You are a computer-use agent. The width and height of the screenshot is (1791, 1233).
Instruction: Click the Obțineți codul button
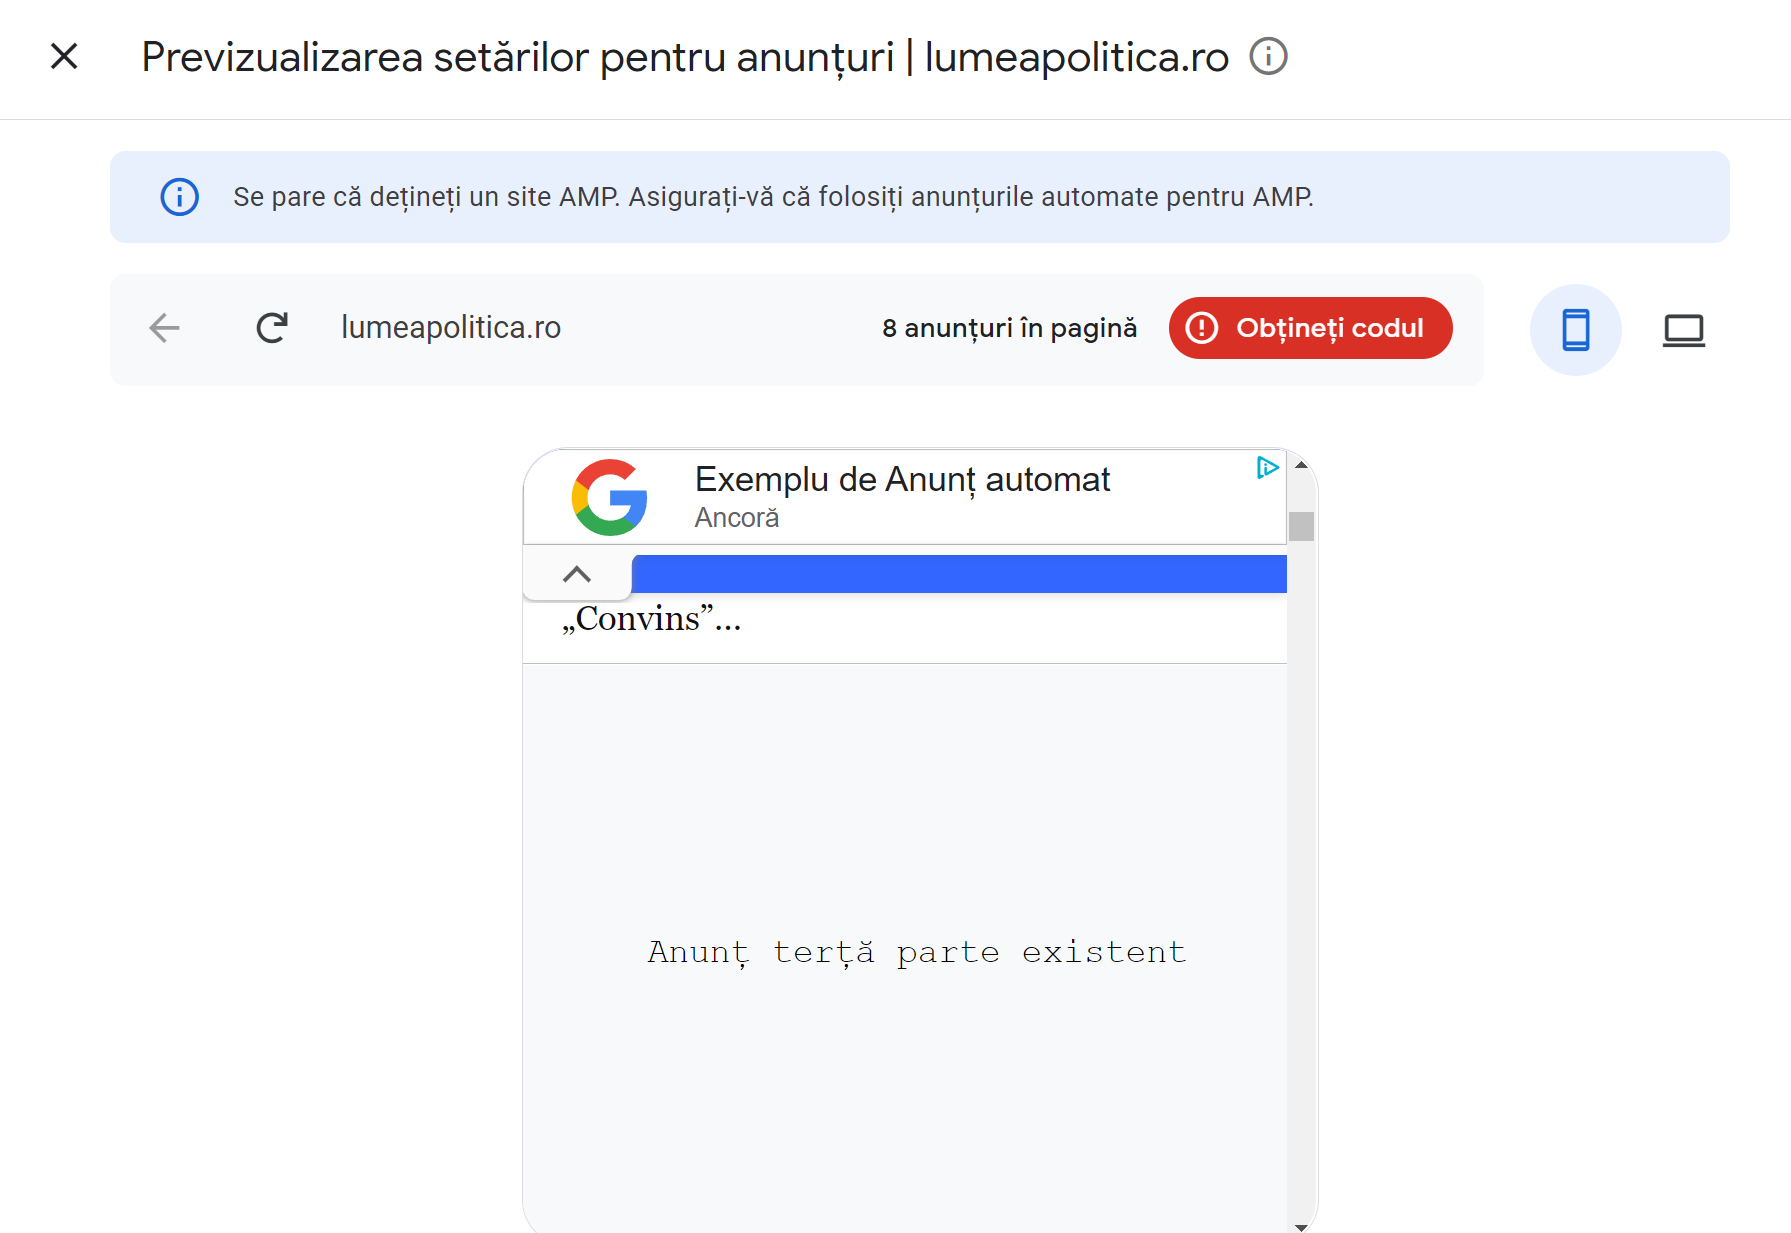click(x=1310, y=328)
